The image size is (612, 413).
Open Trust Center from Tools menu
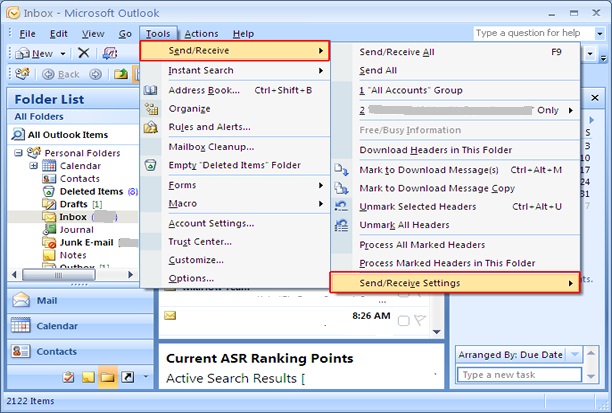(235, 242)
